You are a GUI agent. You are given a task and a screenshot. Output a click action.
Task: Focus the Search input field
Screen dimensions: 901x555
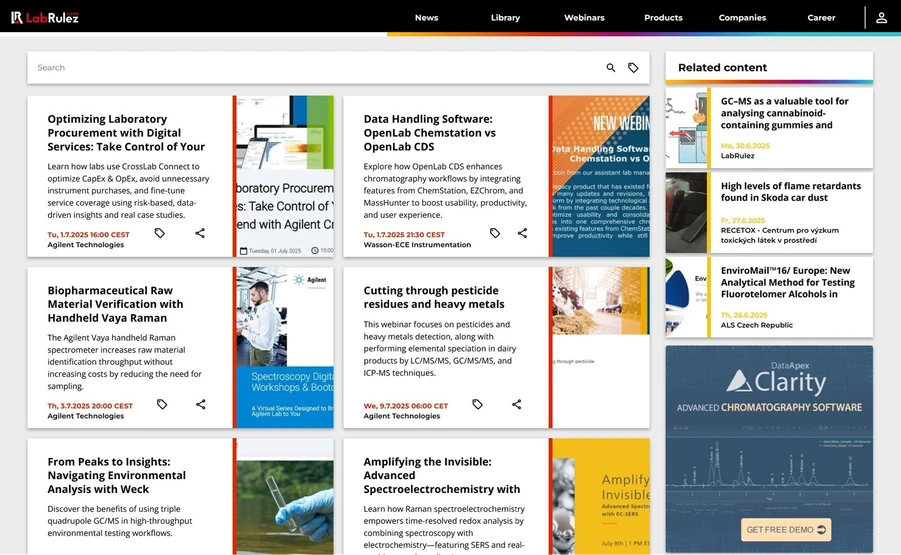click(x=316, y=68)
